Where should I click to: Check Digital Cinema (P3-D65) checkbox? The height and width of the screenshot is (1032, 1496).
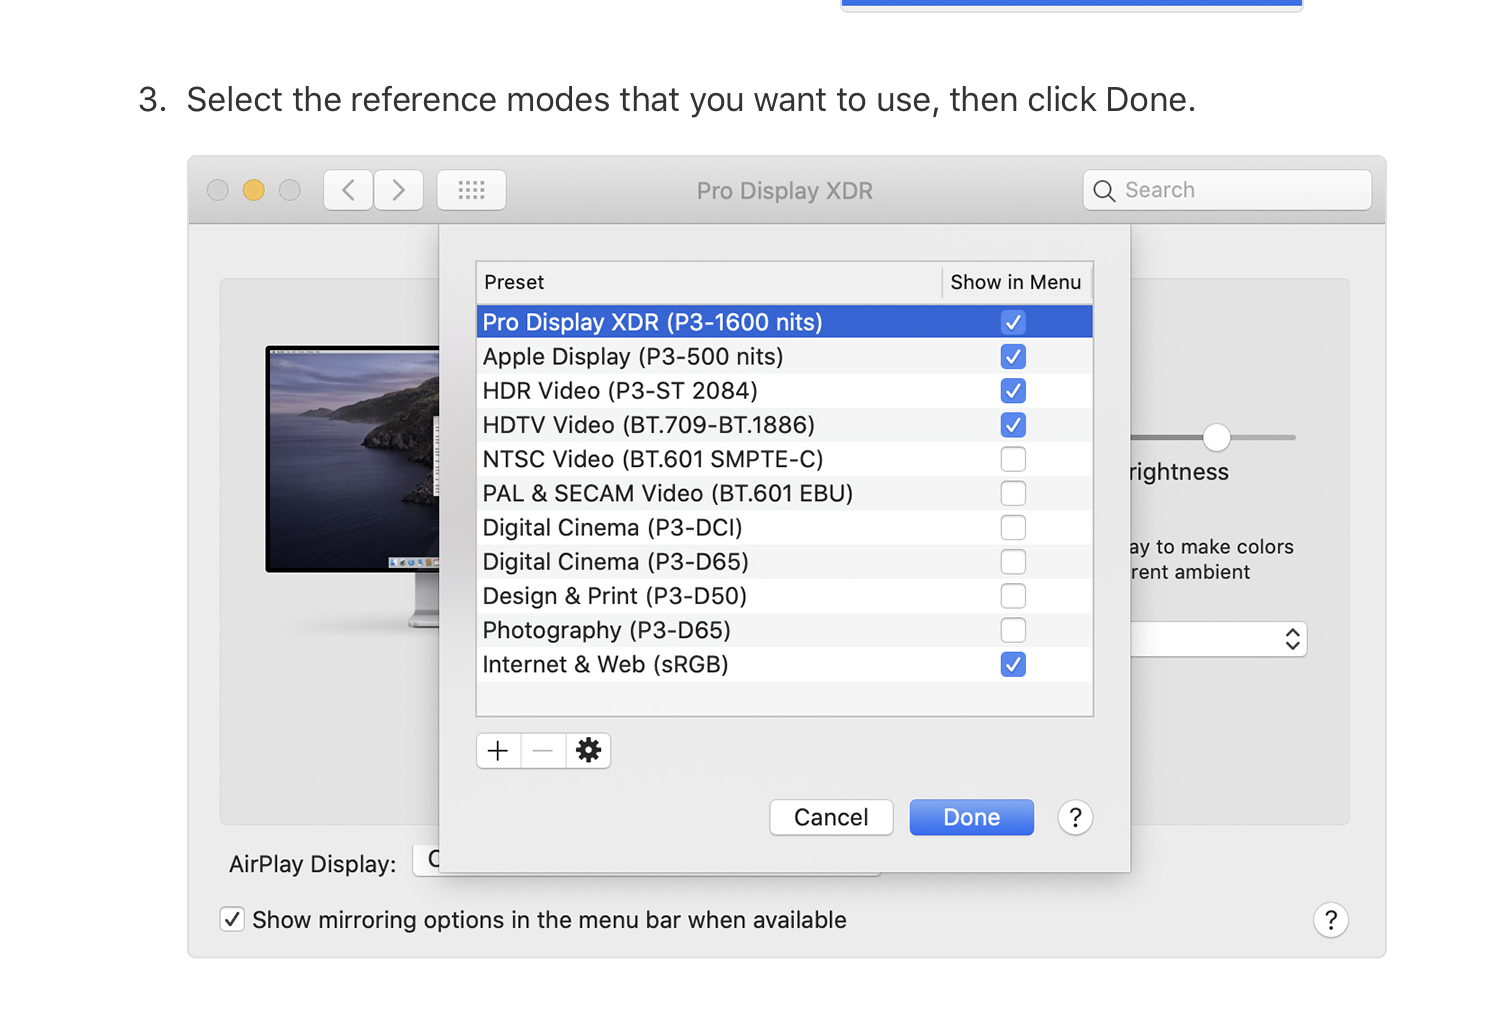click(1013, 562)
